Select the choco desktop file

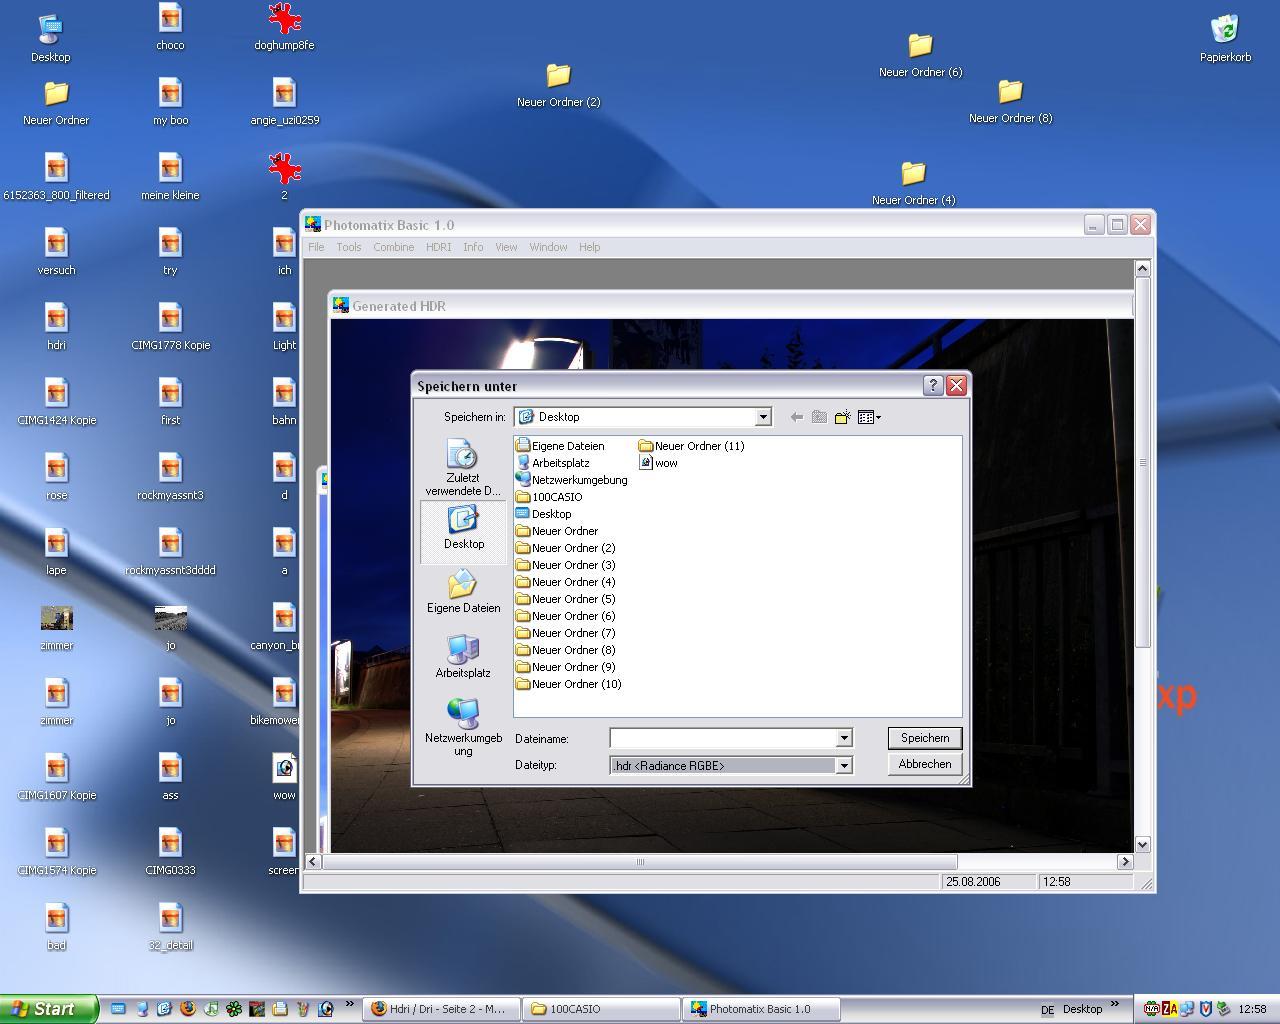coord(170,27)
